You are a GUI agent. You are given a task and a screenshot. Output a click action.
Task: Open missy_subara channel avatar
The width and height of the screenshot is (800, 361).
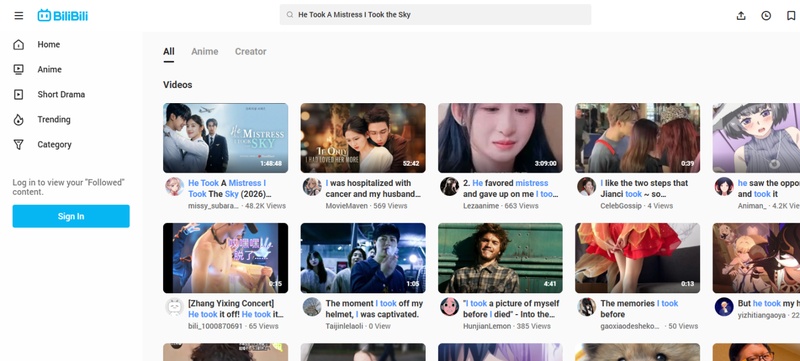pos(174,187)
